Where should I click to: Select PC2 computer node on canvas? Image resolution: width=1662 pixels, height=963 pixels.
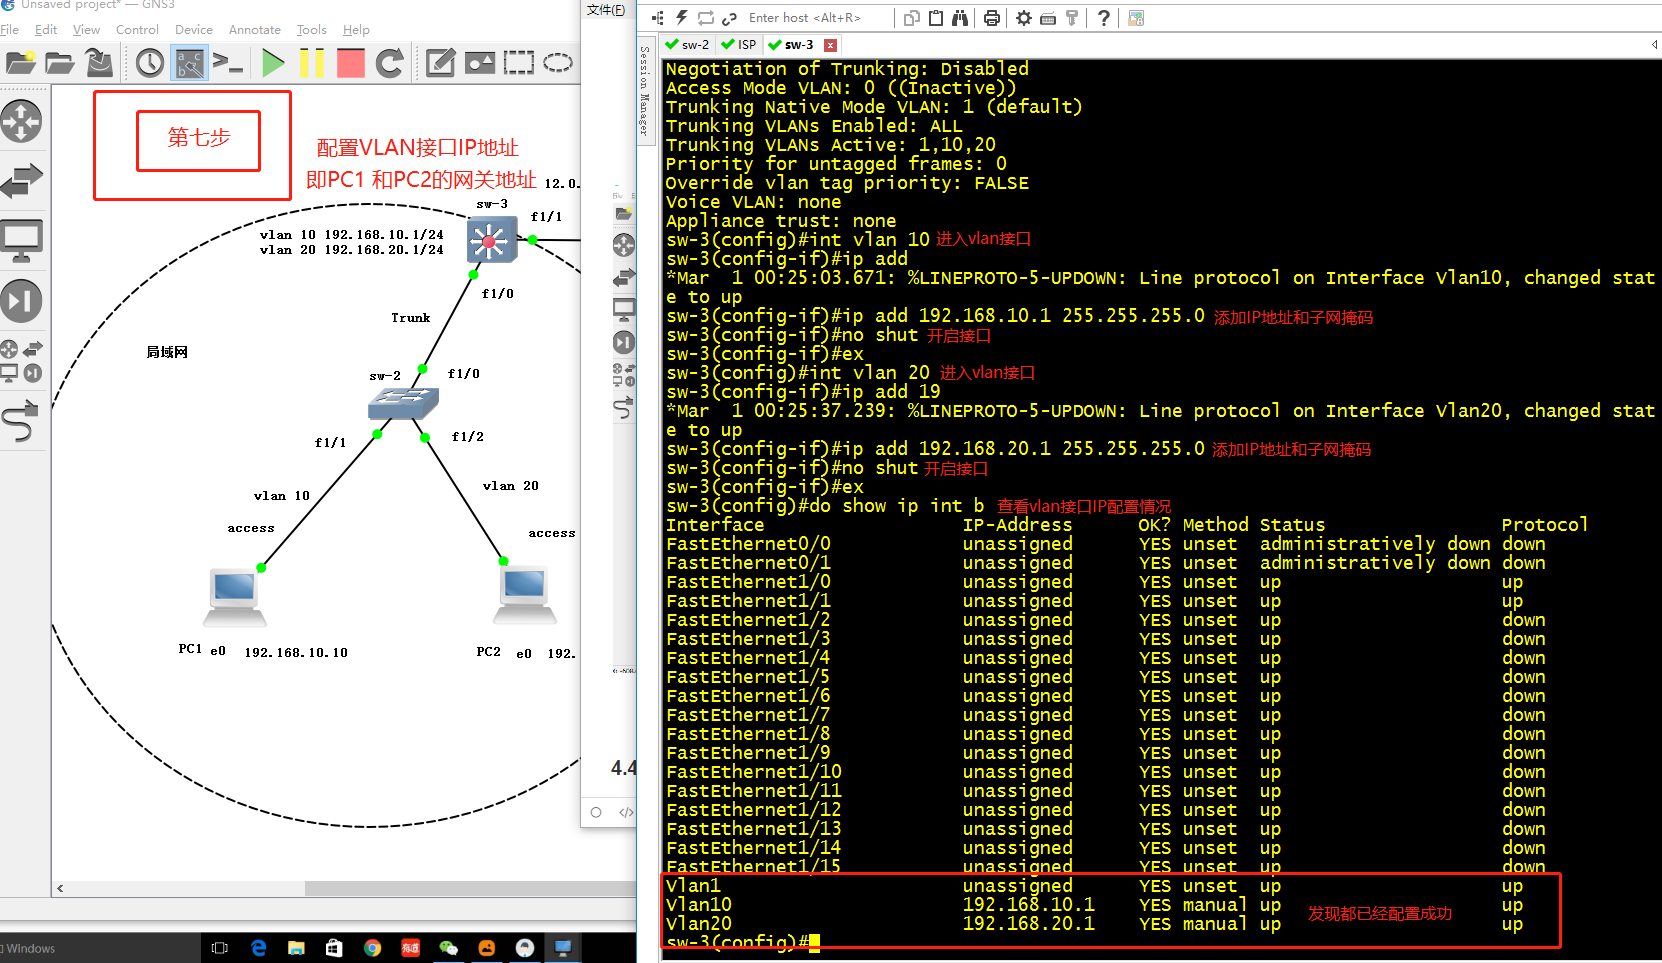(525, 595)
